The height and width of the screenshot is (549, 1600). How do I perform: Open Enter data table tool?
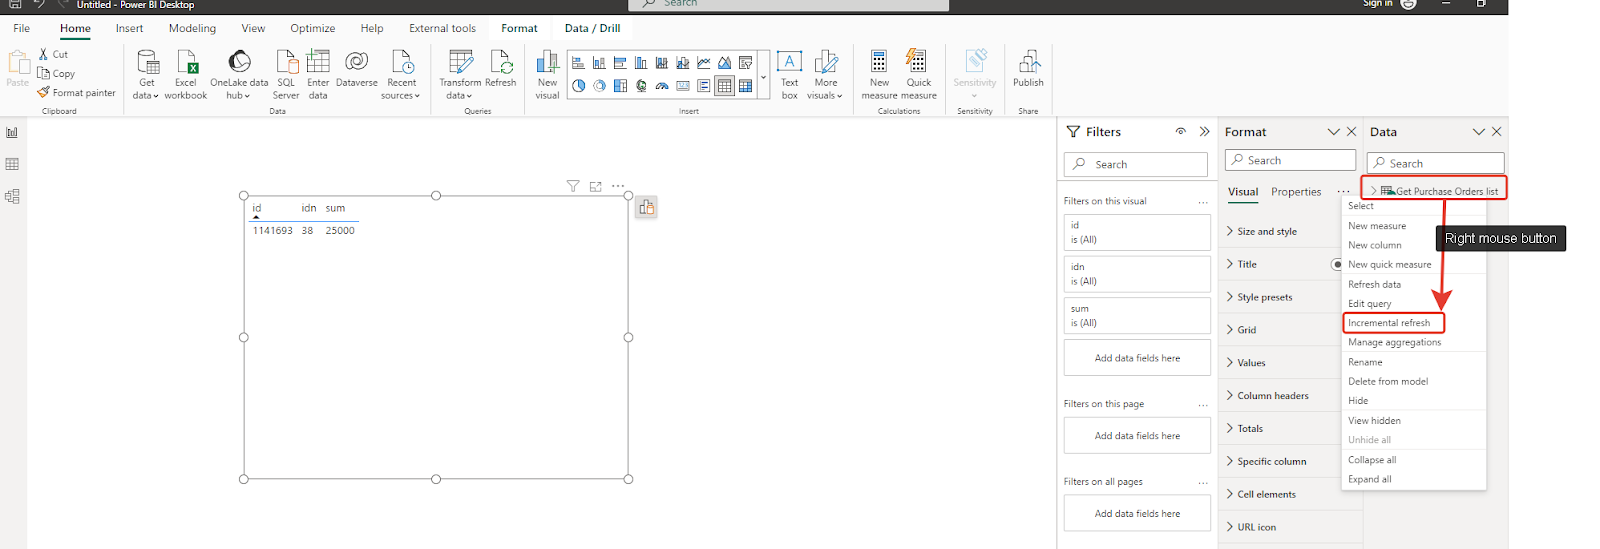318,74
